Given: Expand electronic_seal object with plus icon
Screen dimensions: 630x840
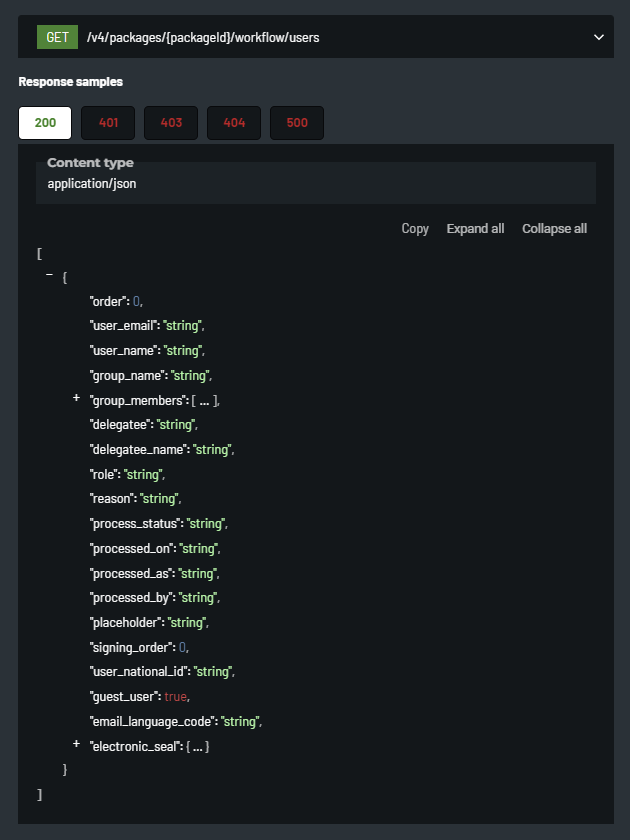Looking at the screenshot, I should coord(76,745).
